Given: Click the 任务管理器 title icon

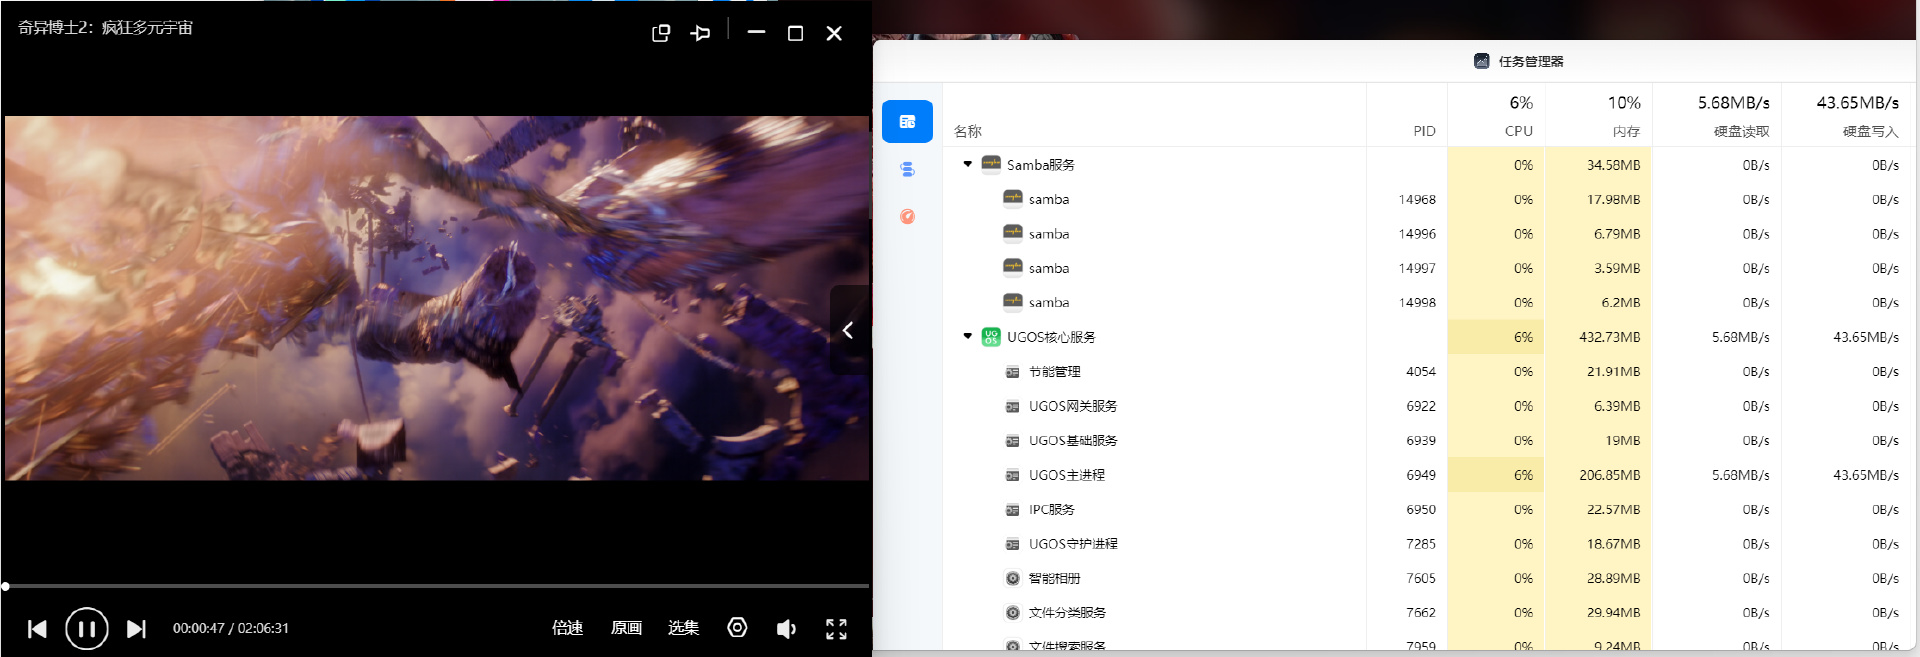Looking at the screenshot, I should 1482,61.
